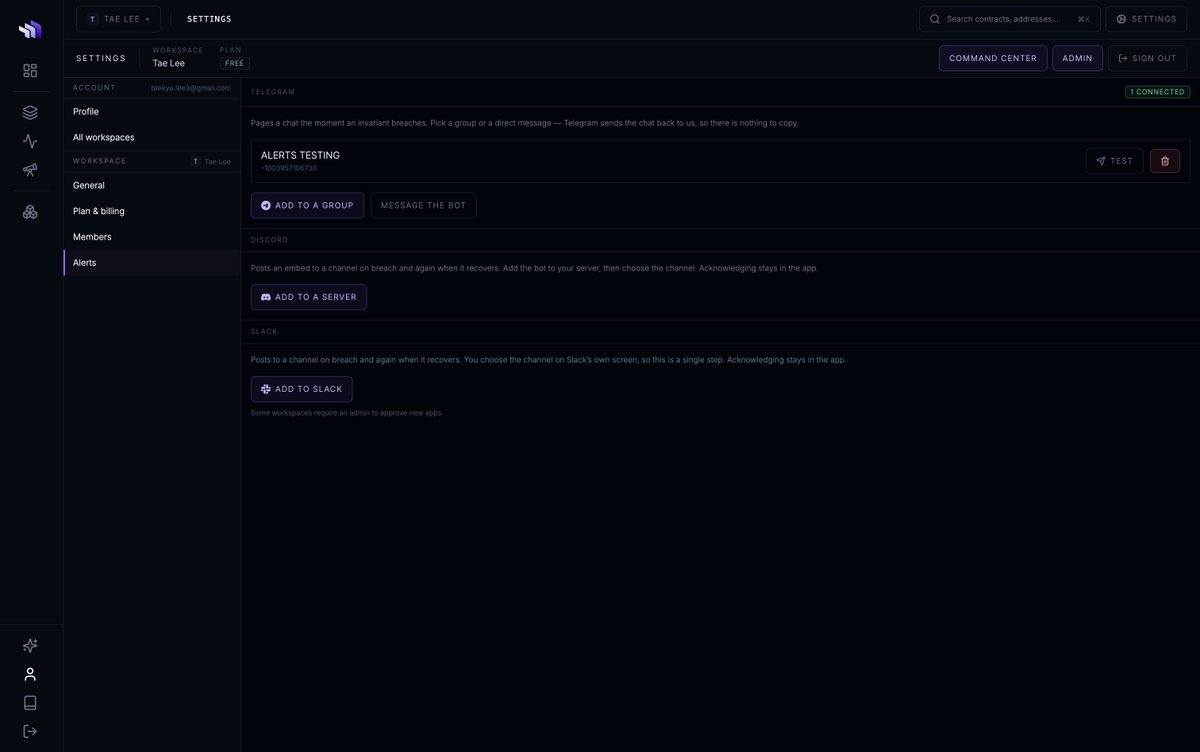Open the Admin page
The height and width of the screenshot is (752, 1200).
(1077, 58)
